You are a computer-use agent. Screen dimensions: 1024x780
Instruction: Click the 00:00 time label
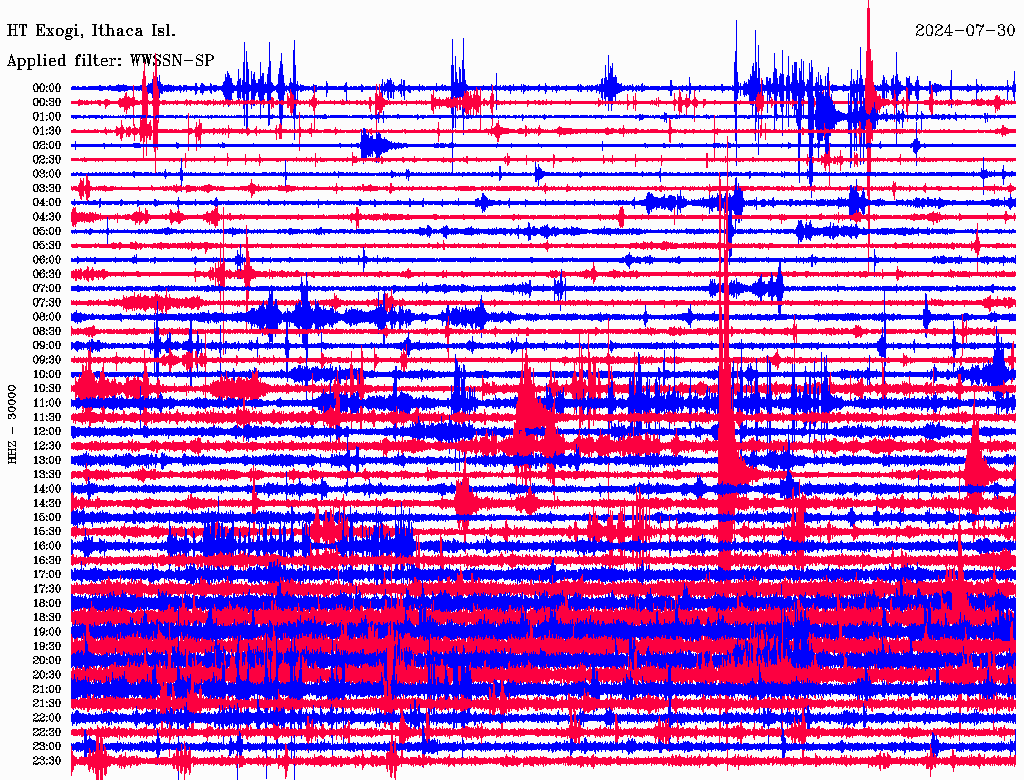click(x=47, y=88)
